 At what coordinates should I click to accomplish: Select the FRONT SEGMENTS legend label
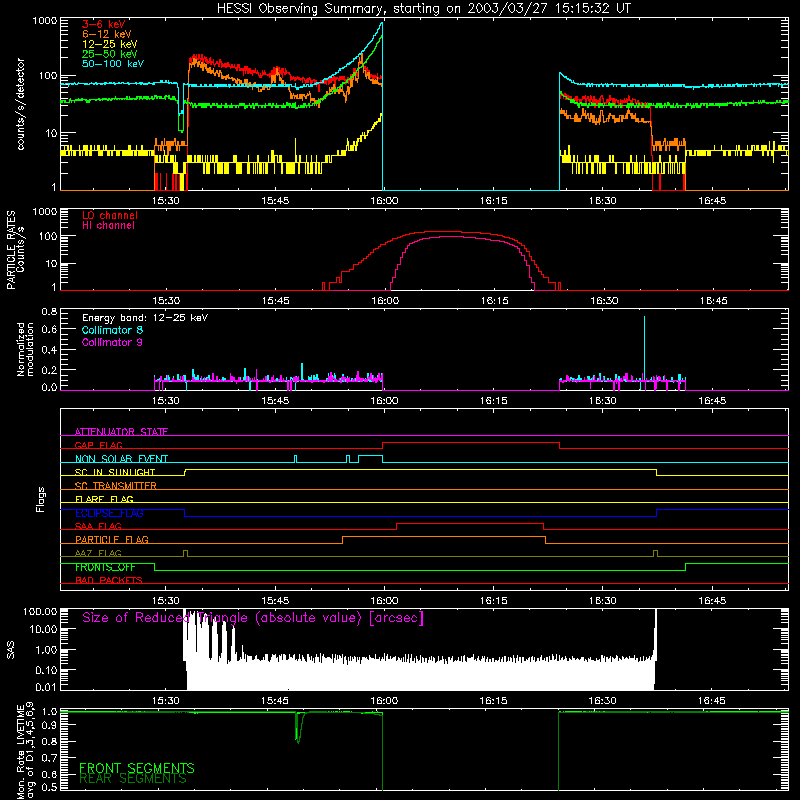pos(137,768)
